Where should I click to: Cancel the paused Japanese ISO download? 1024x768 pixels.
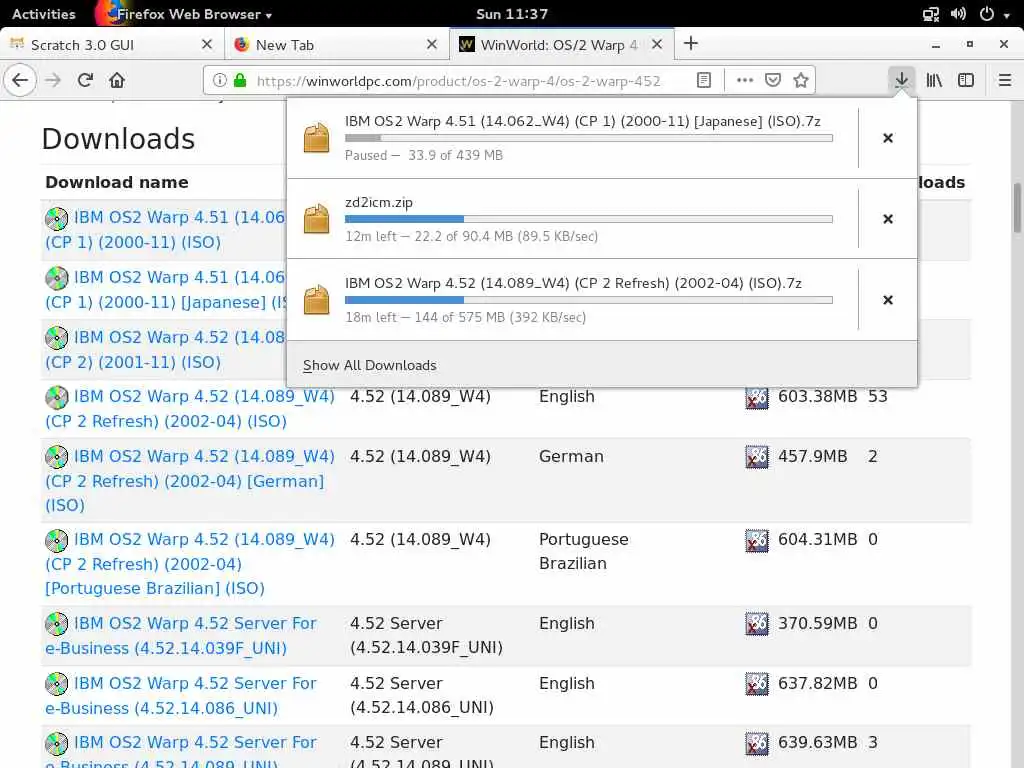pyautogui.click(x=888, y=138)
